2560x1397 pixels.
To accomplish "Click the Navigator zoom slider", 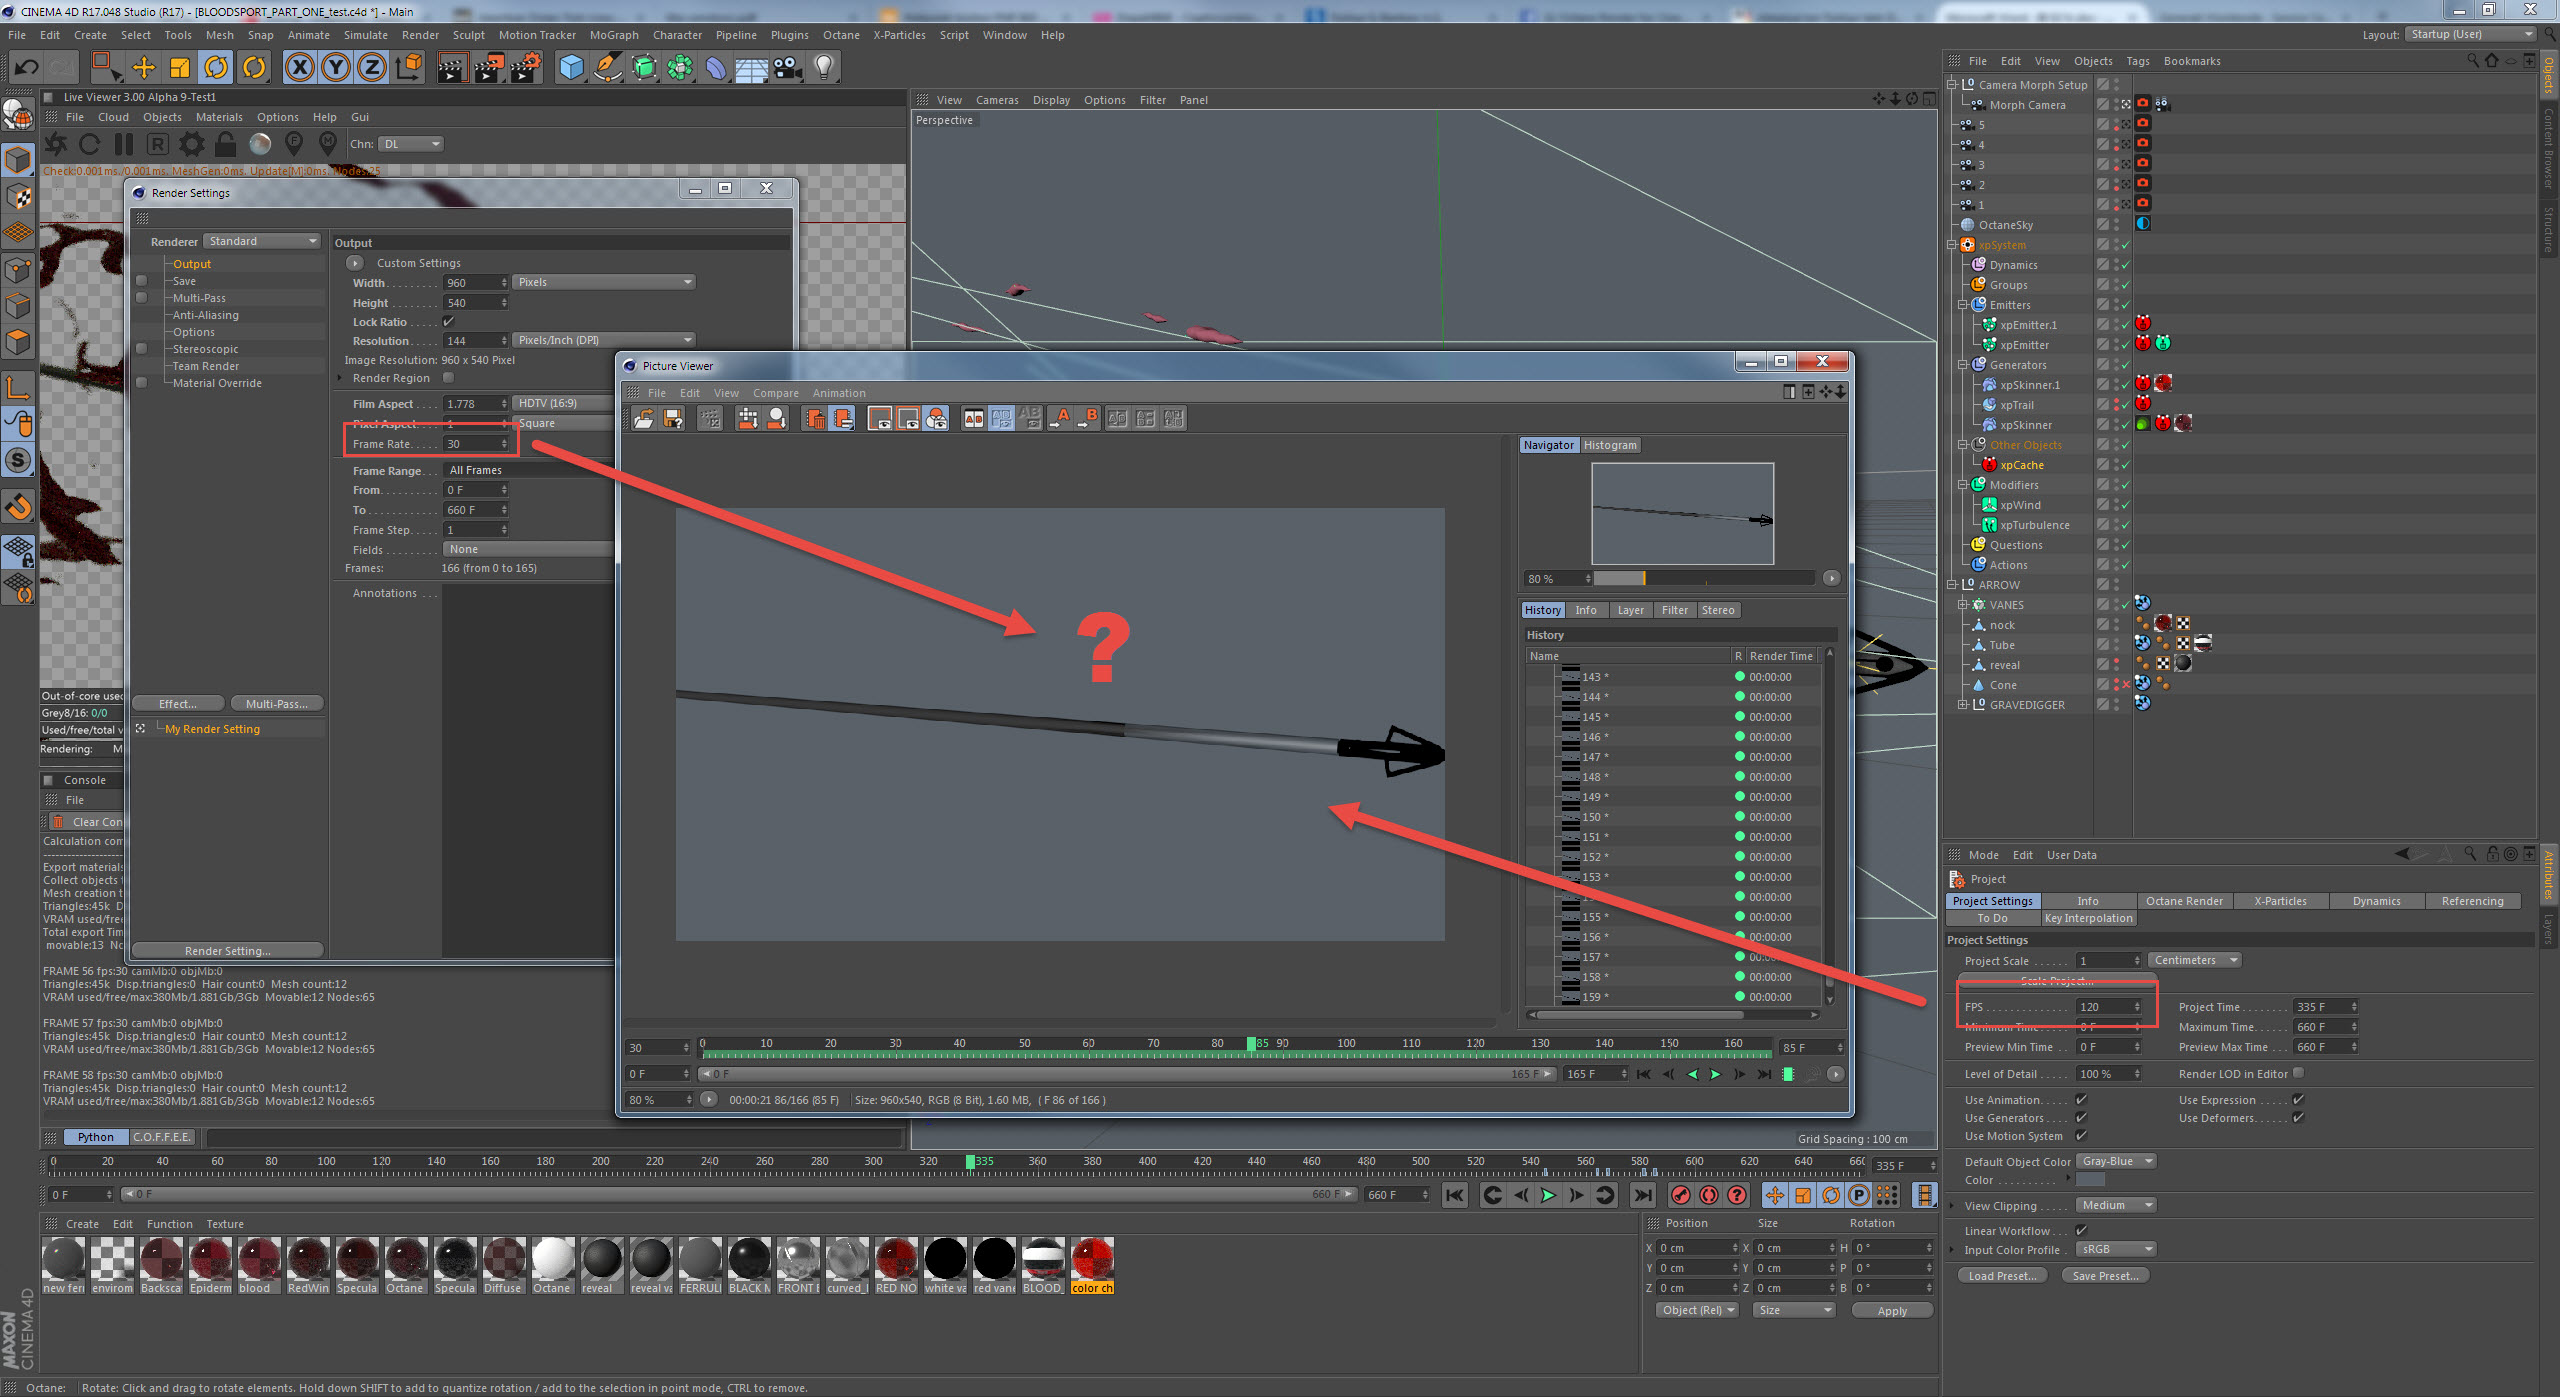I will (1703, 579).
